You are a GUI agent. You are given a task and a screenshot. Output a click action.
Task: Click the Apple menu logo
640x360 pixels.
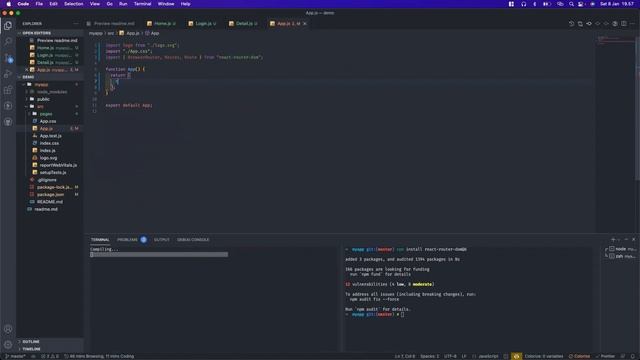(9, 4)
